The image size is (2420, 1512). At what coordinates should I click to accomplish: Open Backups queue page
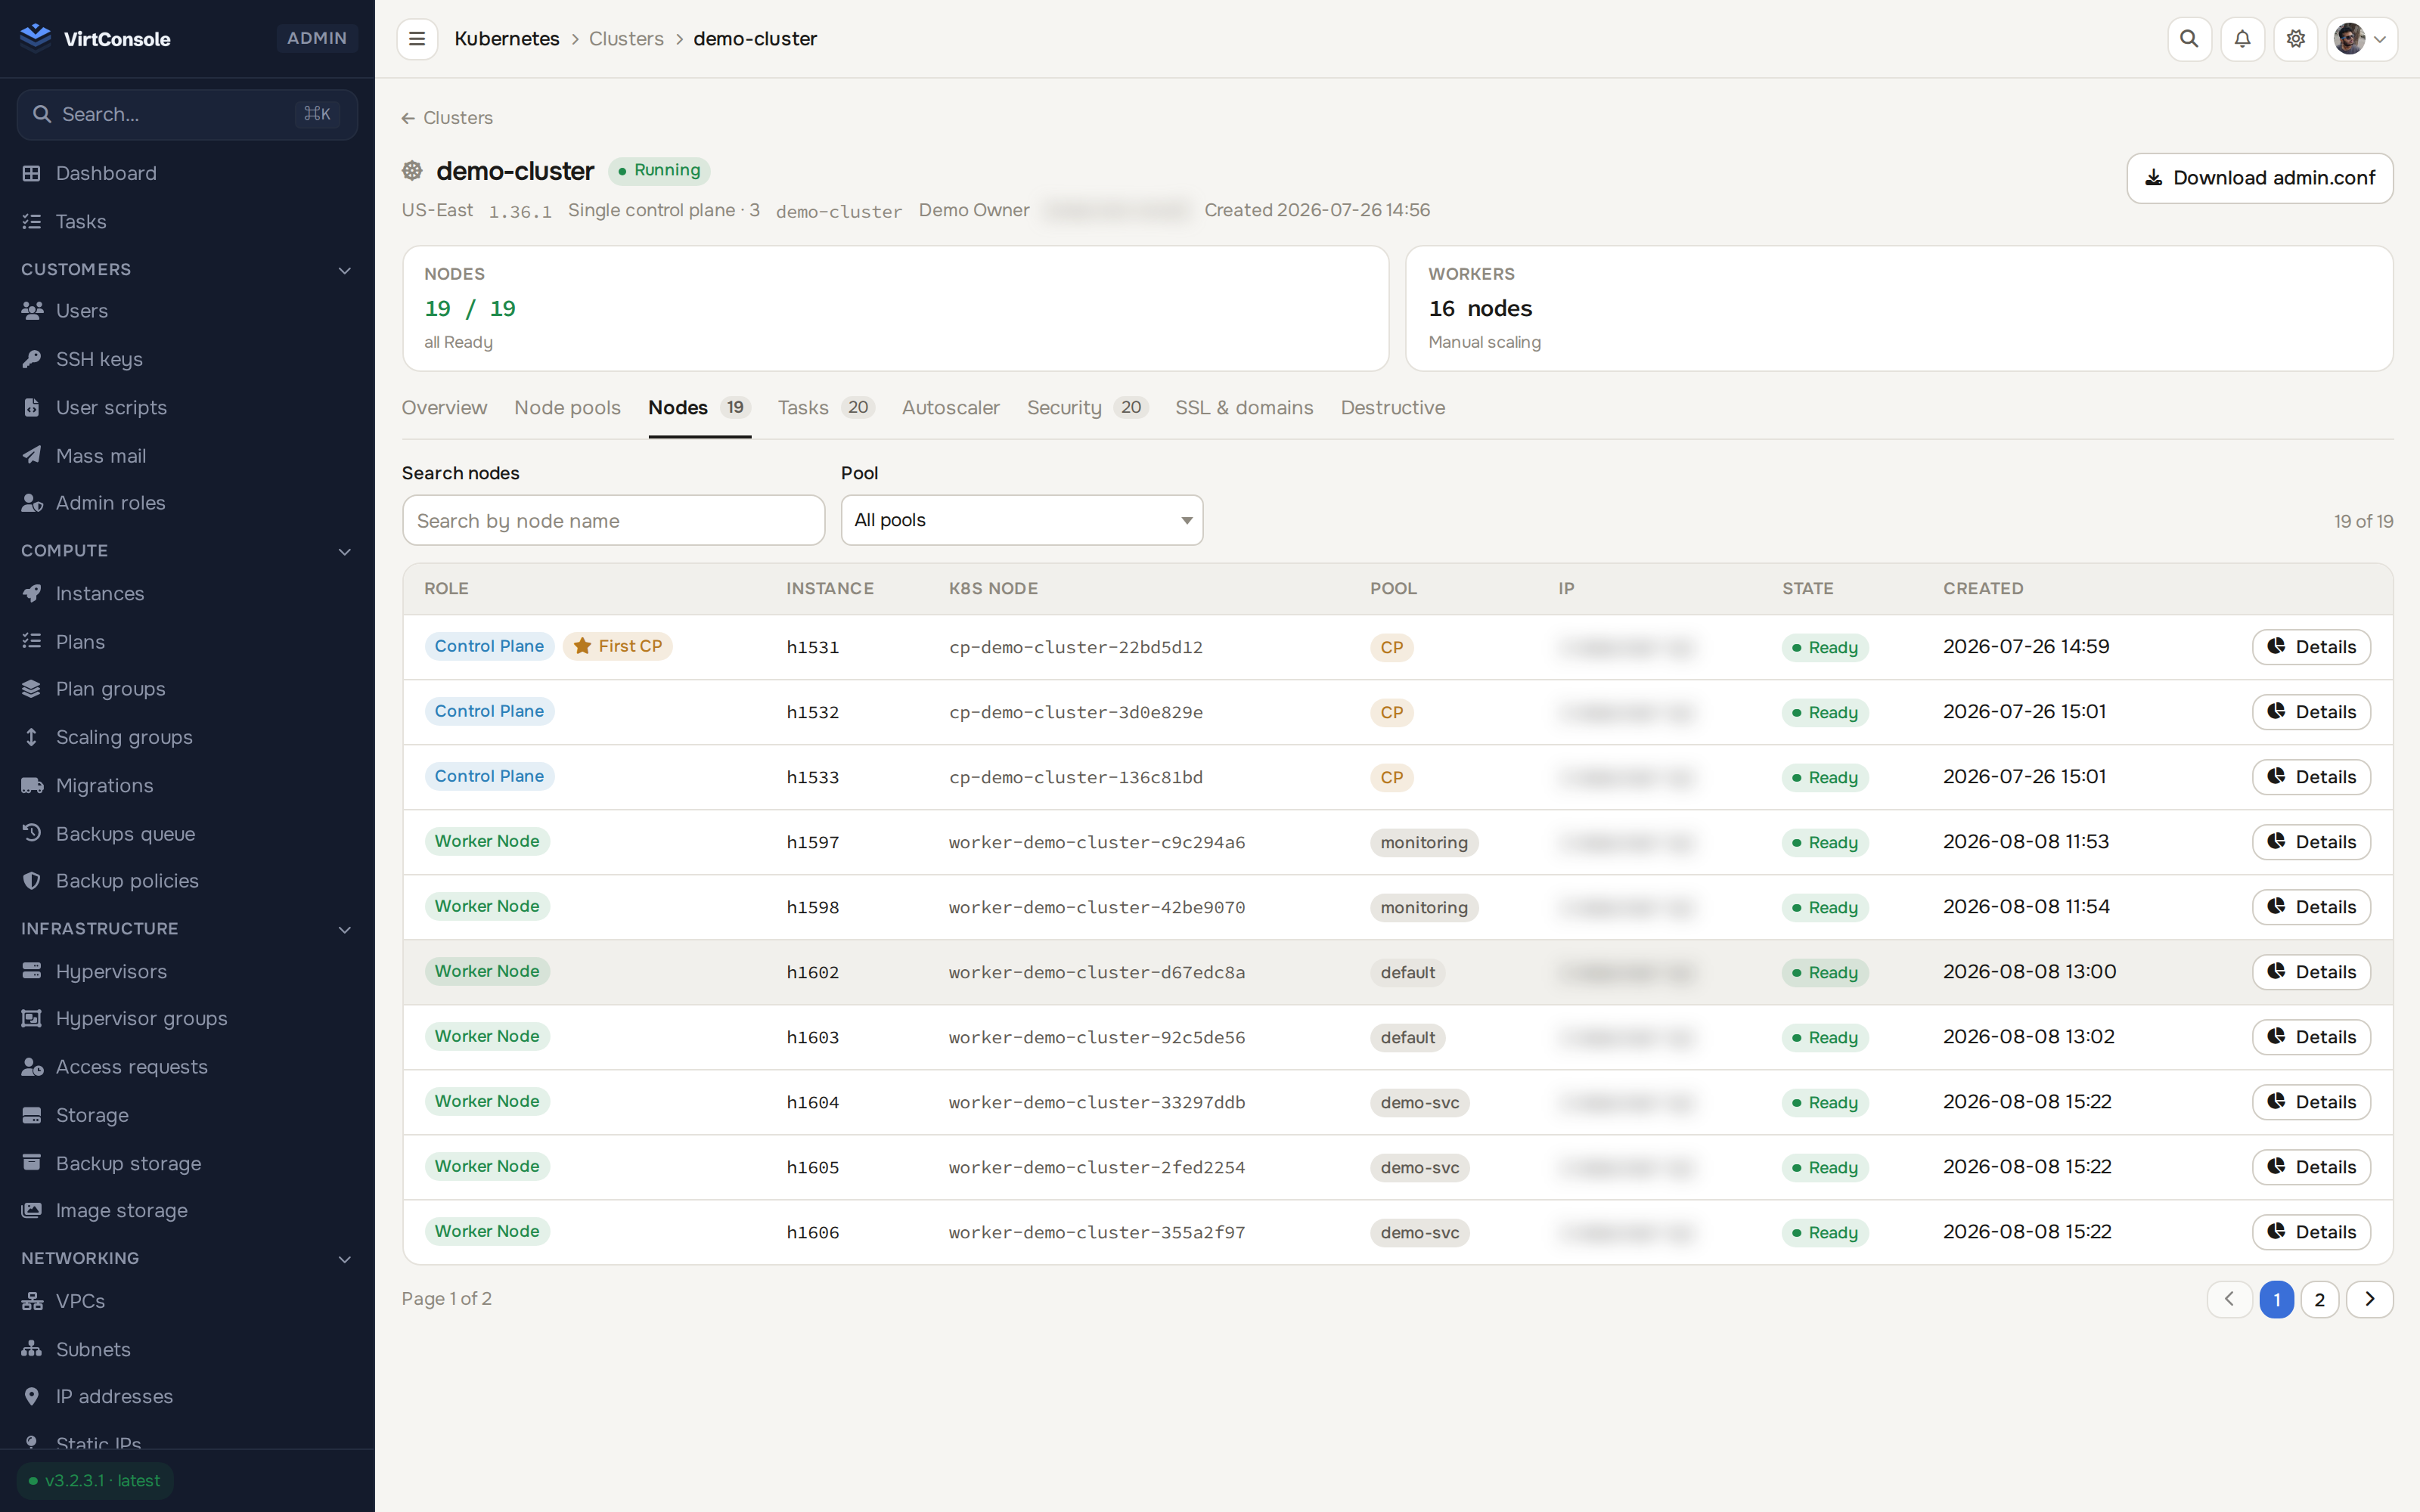[187, 833]
